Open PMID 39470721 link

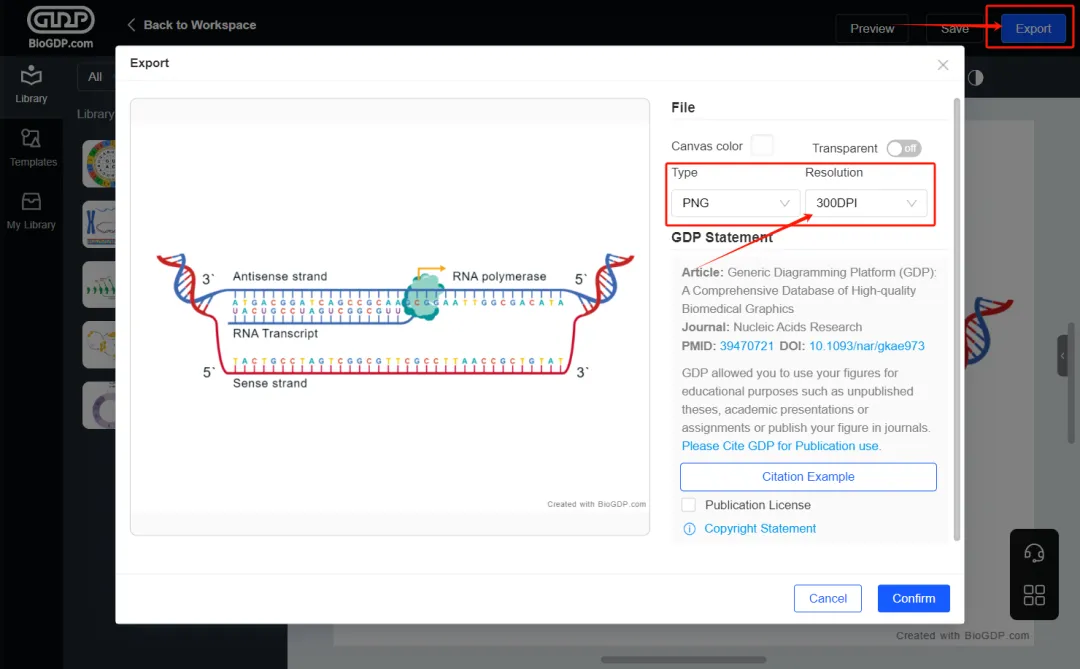pyautogui.click(x=747, y=346)
